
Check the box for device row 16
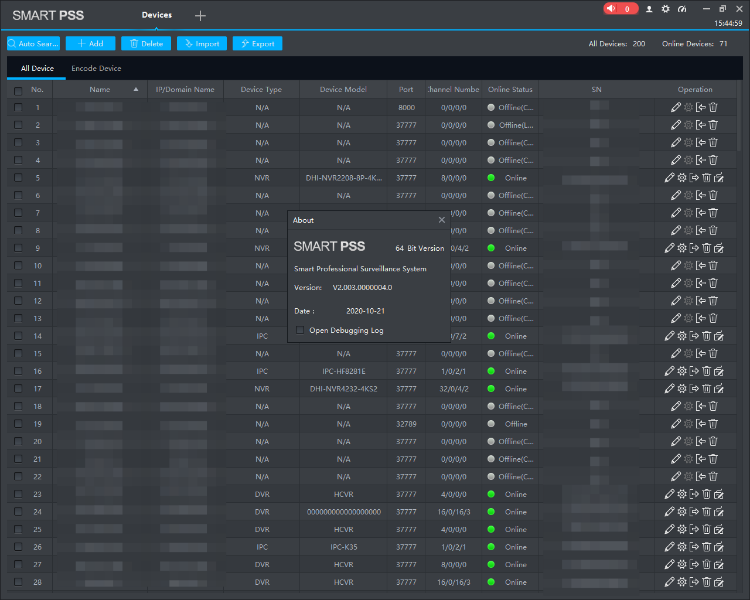[18, 371]
